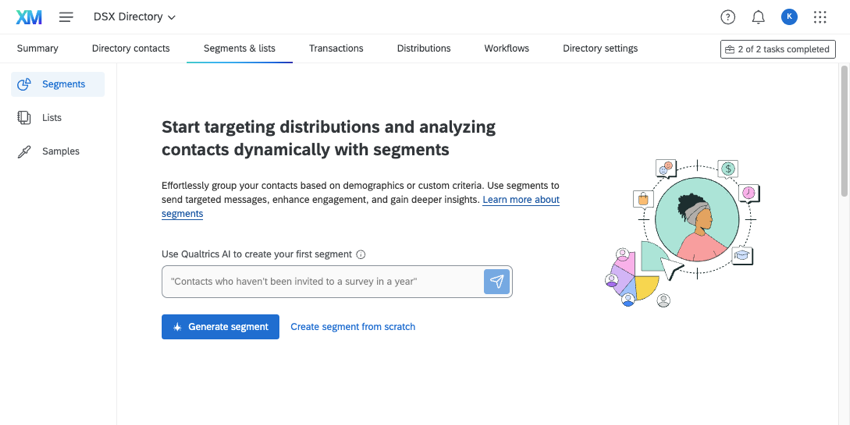Click the briefcase icon in tasks completed
The height and width of the screenshot is (425, 850).
pyautogui.click(x=730, y=49)
